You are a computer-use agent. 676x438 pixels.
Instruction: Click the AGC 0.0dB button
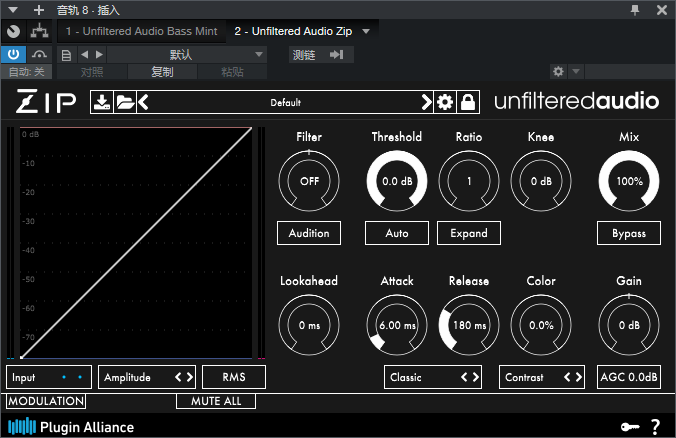click(629, 377)
